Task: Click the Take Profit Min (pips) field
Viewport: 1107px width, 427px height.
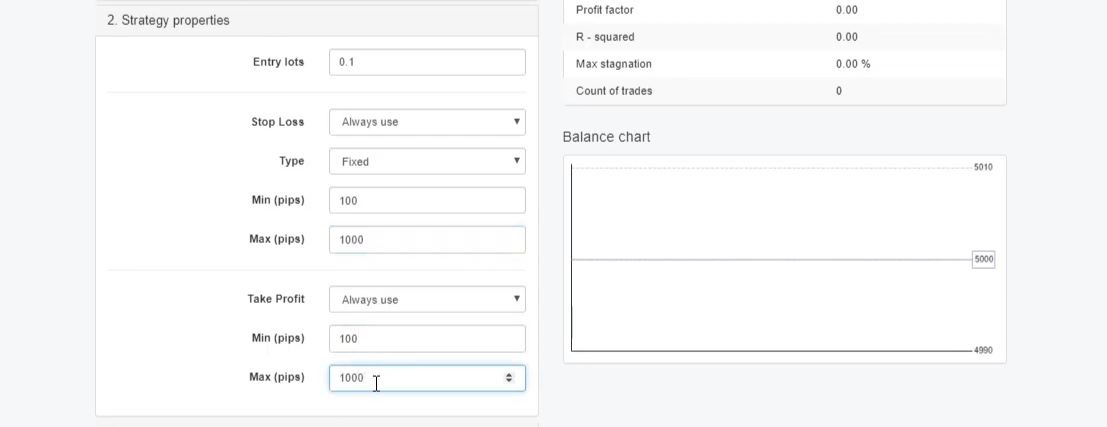Action: [x=427, y=338]
